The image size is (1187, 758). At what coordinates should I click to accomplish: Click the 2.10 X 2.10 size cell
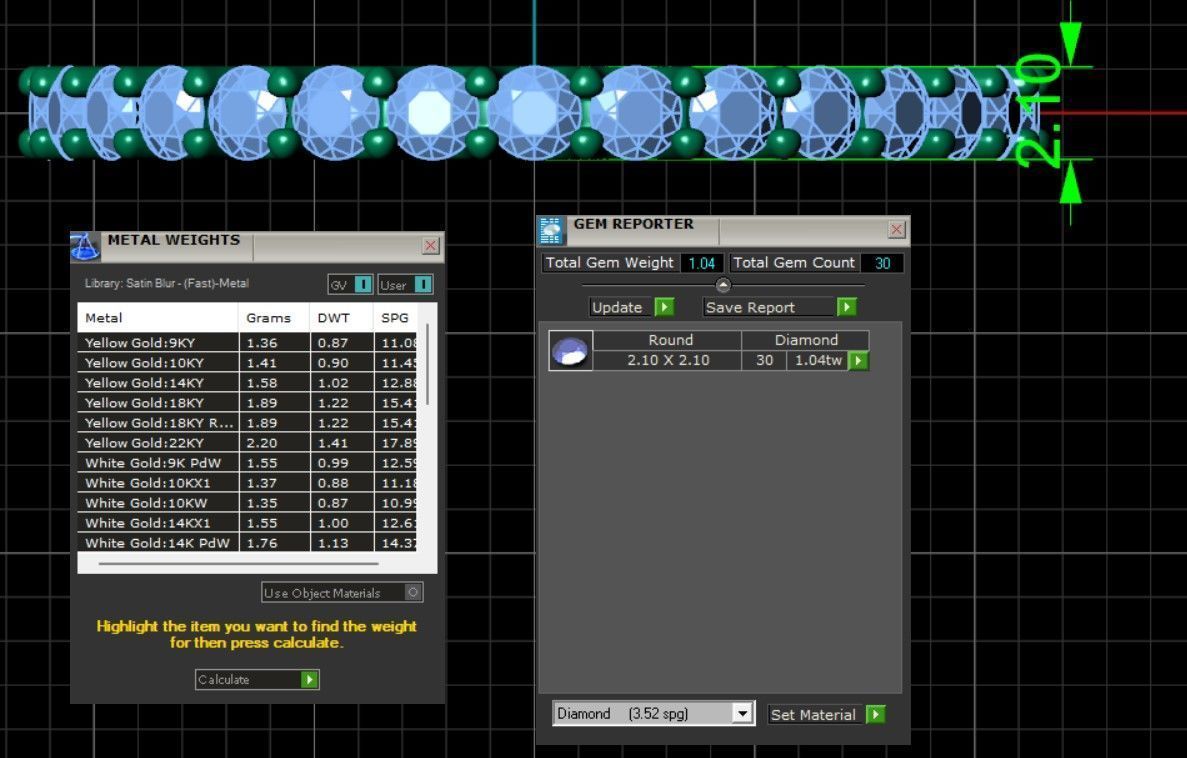pyautogui.click(x=668, y=360)
